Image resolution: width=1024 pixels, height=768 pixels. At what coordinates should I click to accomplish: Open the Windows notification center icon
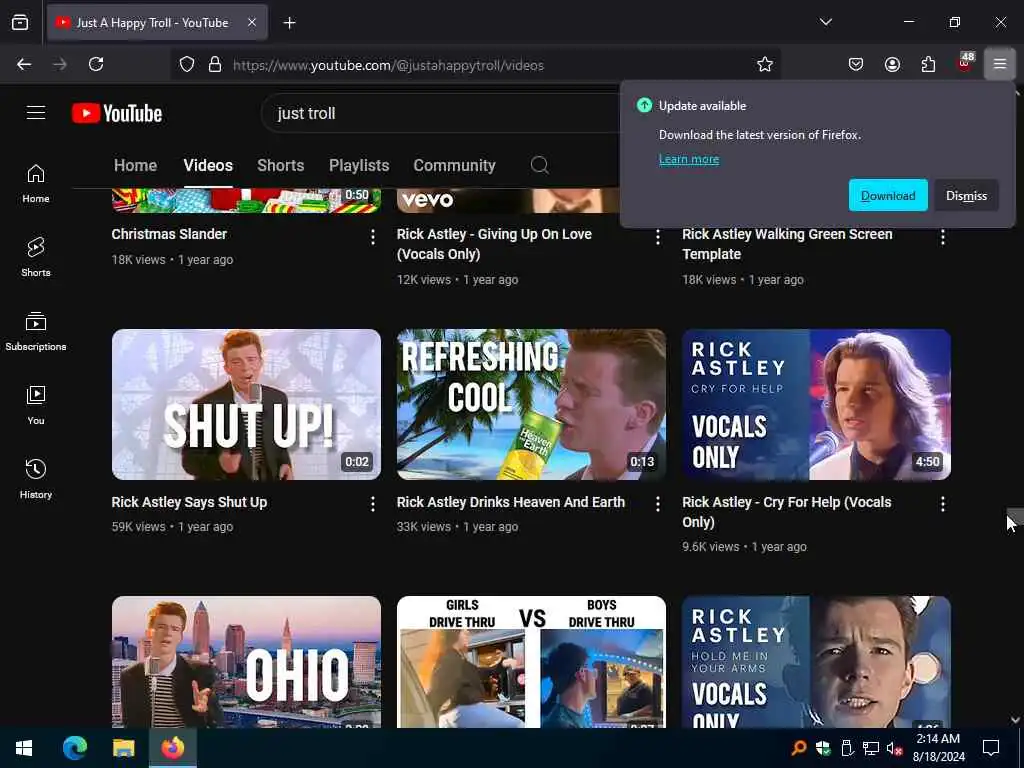pyautogui.click(x=991, y=748)
